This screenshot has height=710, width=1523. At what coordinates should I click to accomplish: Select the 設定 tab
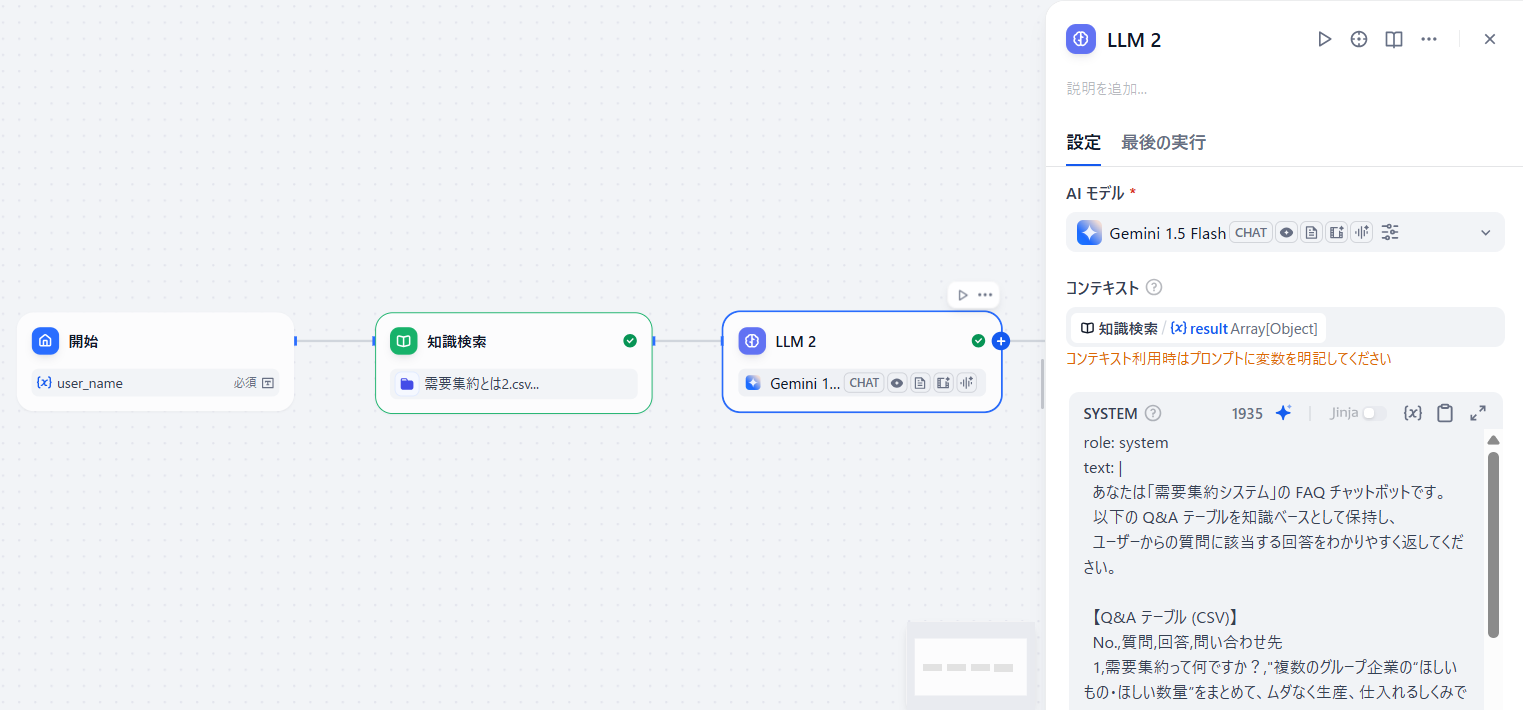coord(1083,142)
